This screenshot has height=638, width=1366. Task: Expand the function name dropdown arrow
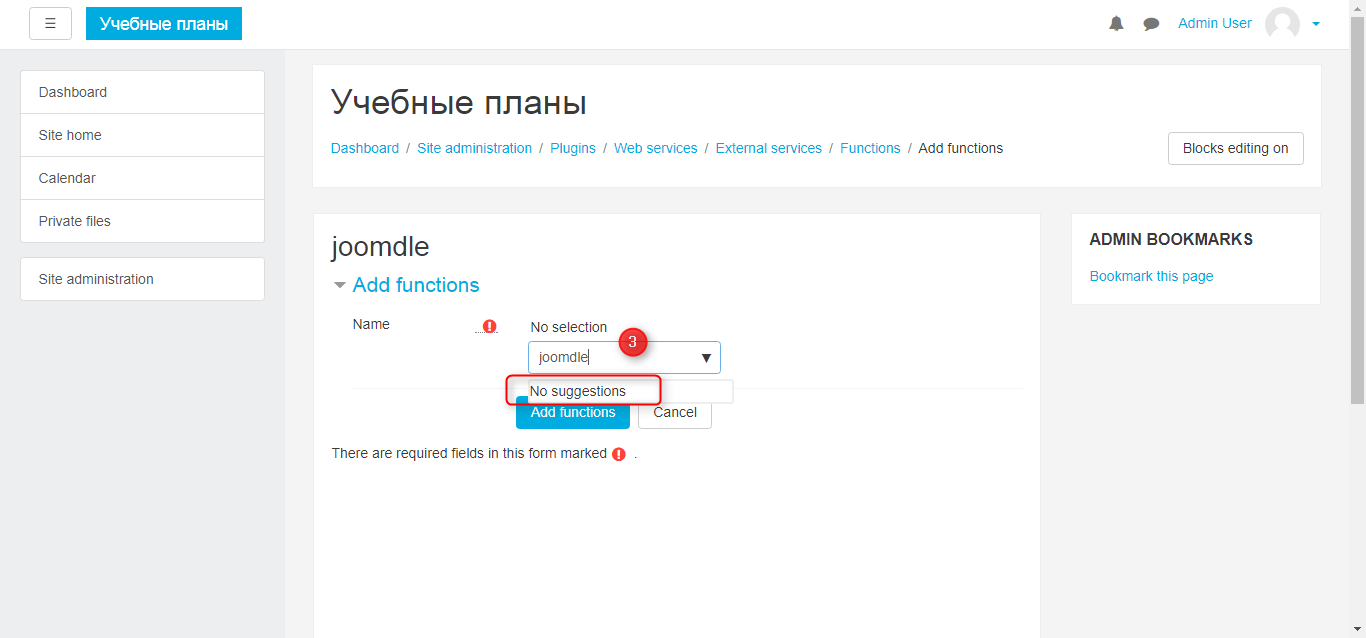pos(706,358)
